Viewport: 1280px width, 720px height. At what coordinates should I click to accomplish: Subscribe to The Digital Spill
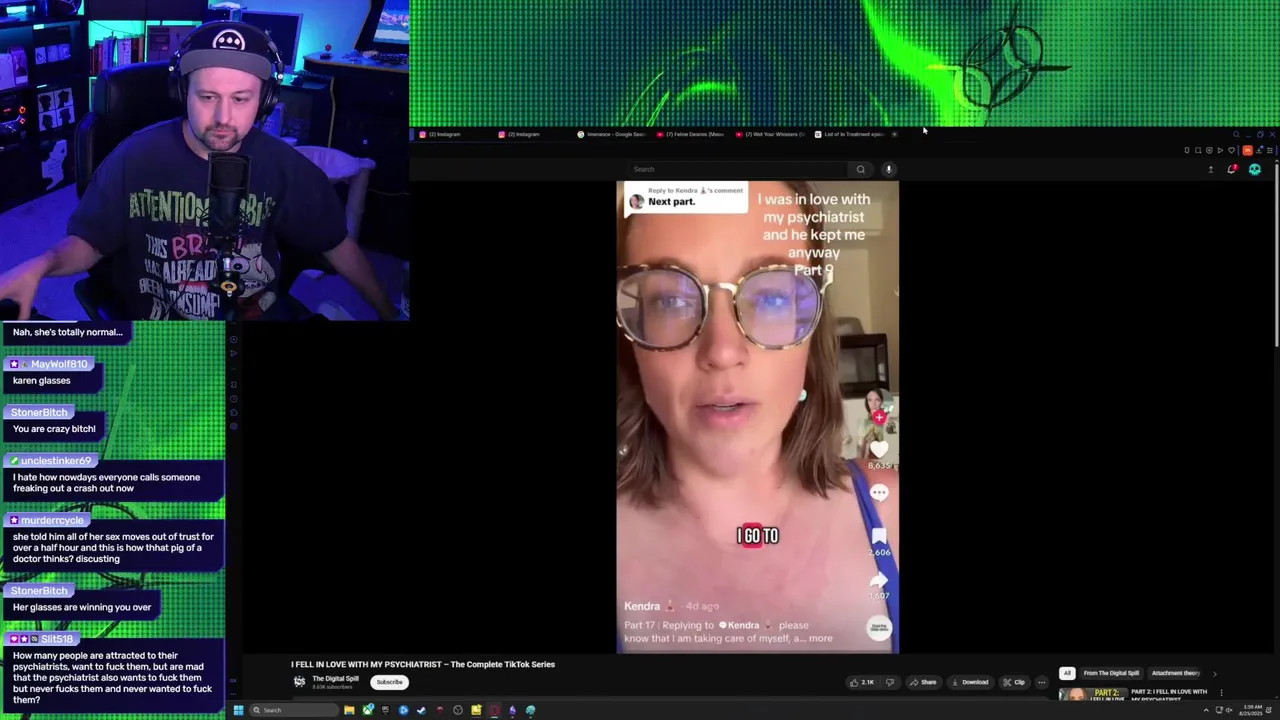389,682
